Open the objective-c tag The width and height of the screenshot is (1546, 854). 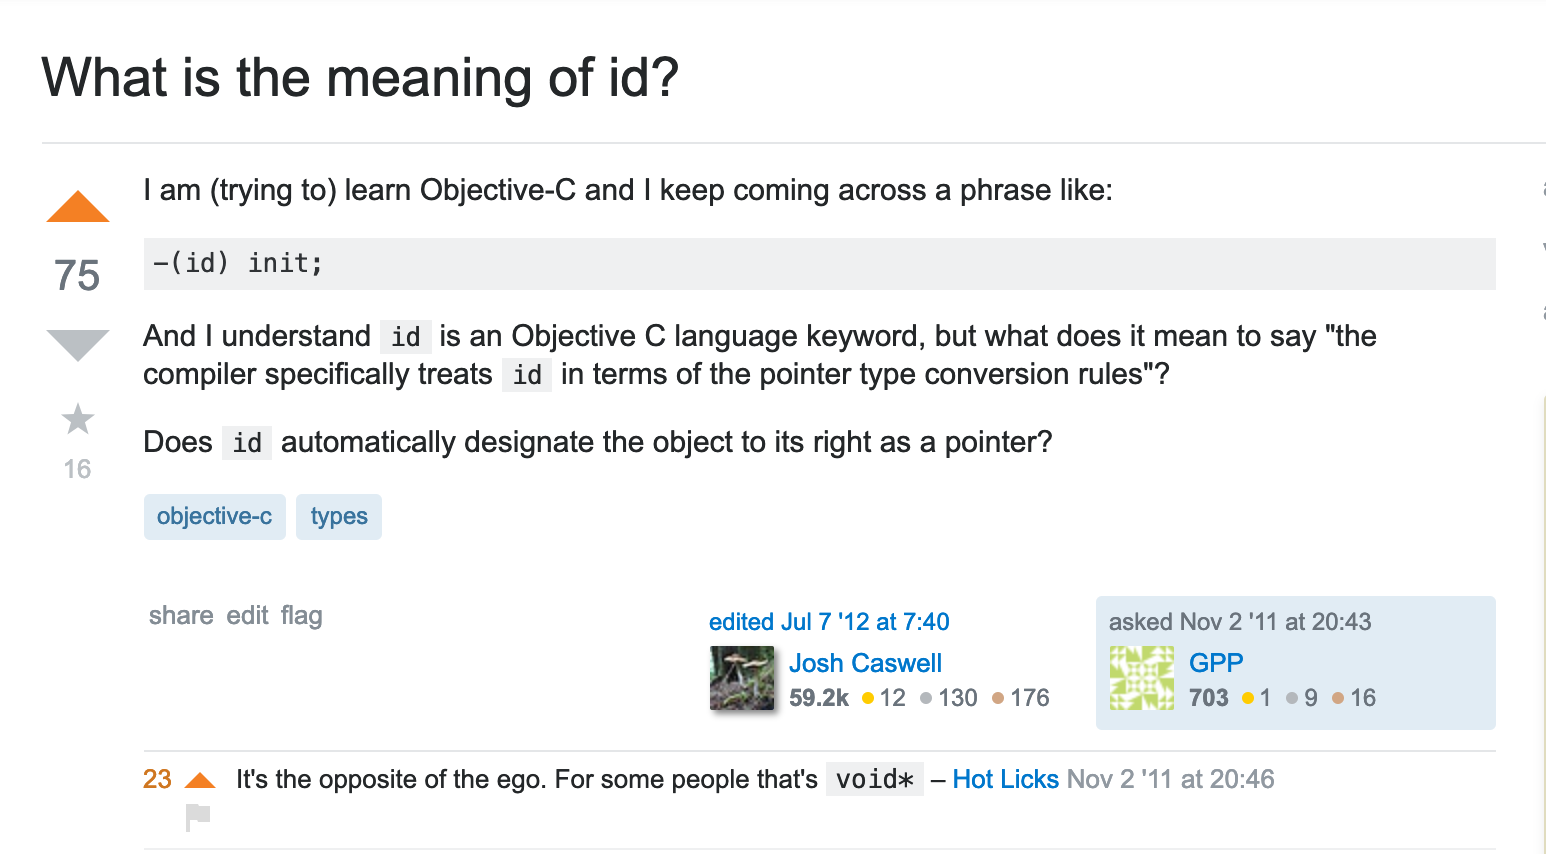215,517
